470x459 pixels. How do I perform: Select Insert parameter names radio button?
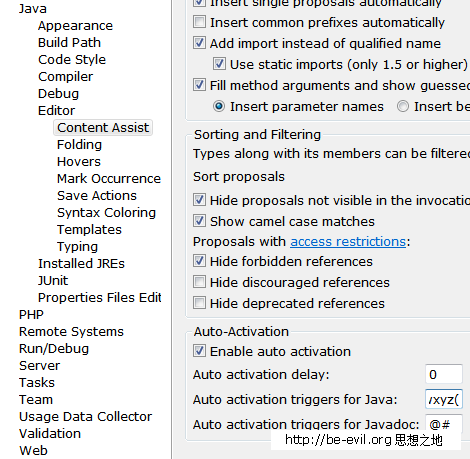pyautogui.click(x=219, y=107)
